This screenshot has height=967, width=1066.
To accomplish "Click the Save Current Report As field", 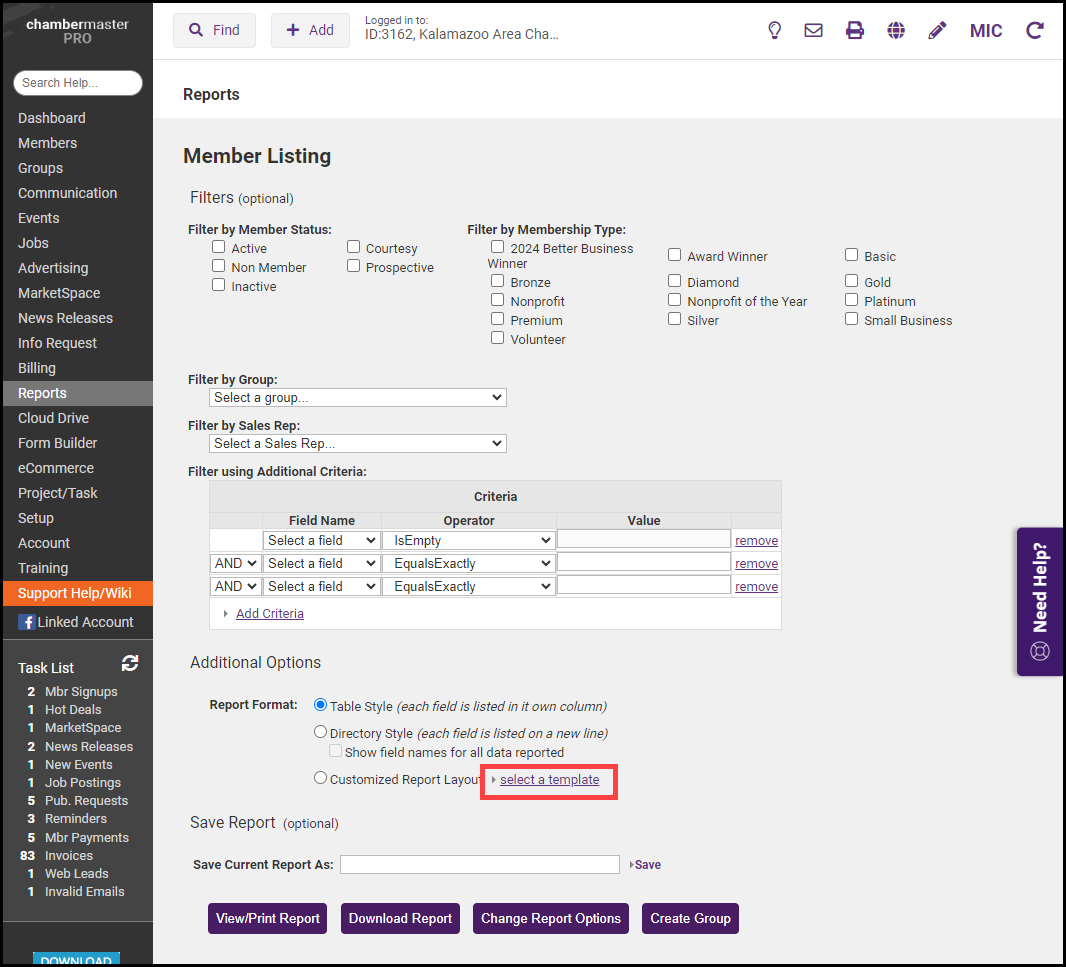I will tap(480, 865).
